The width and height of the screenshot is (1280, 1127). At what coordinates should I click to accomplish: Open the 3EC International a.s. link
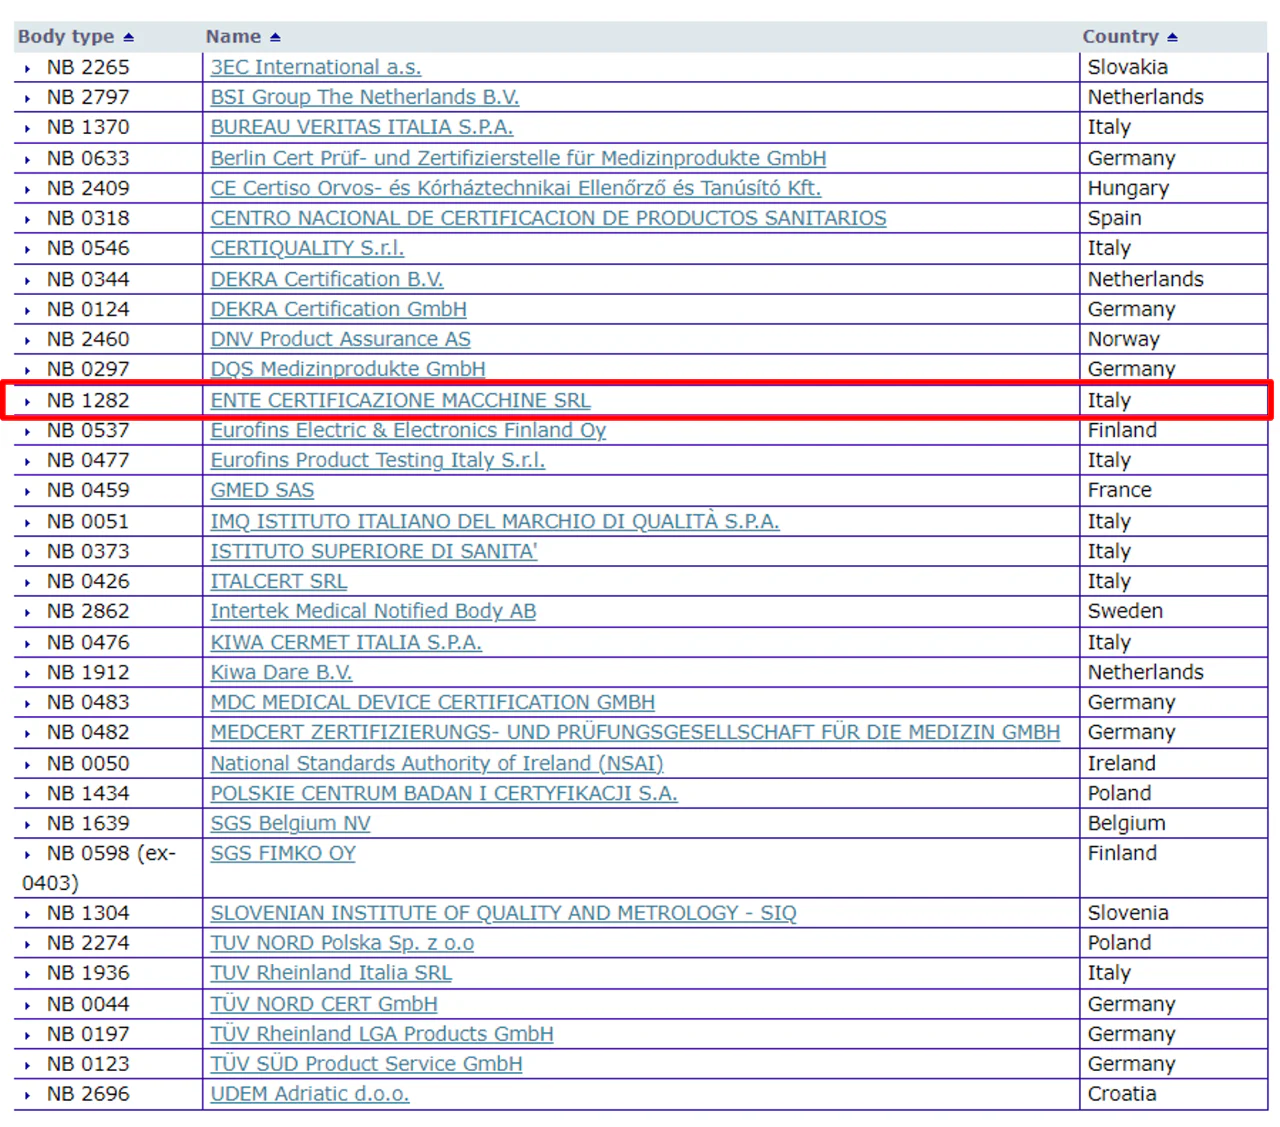(316, 67)
